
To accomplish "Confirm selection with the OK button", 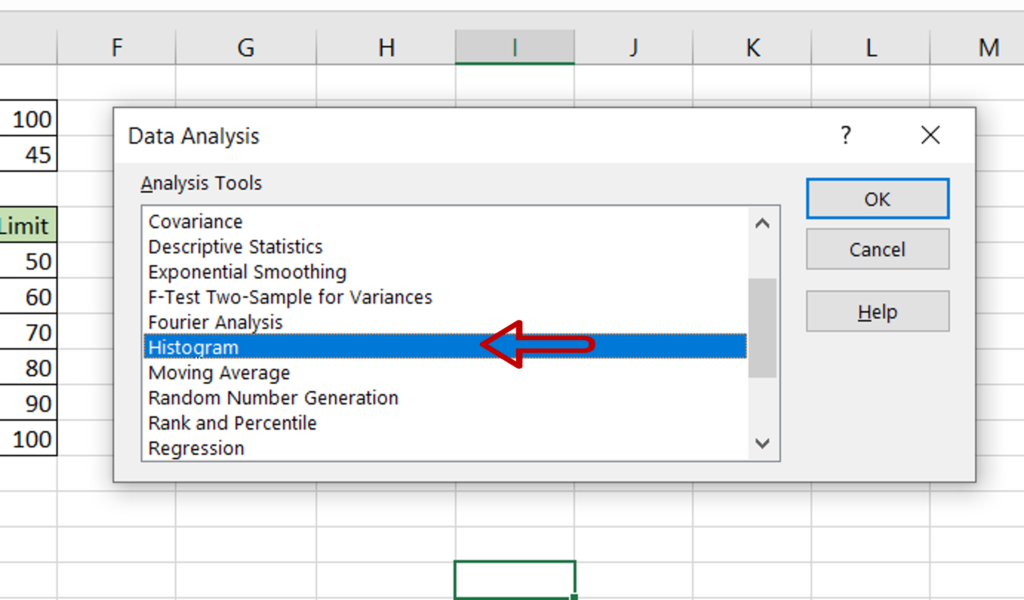I will (877, 198).
